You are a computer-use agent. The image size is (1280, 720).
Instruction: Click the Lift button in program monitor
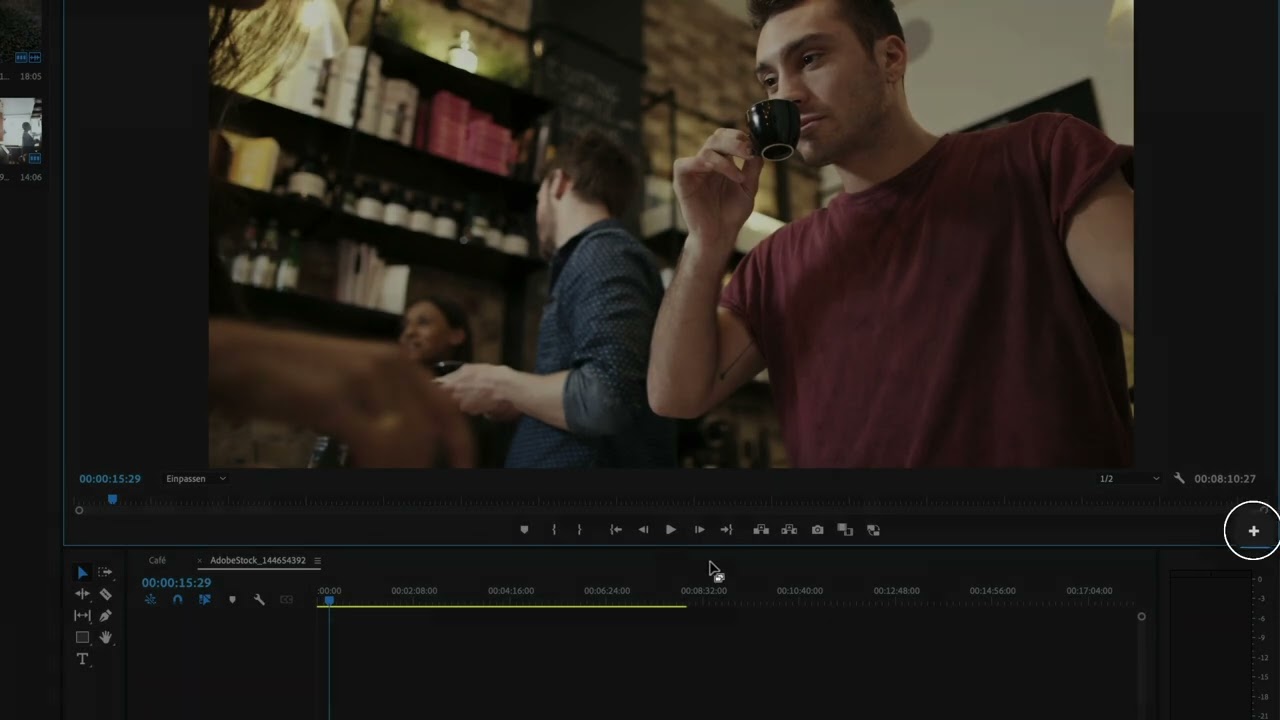[761, 530]
